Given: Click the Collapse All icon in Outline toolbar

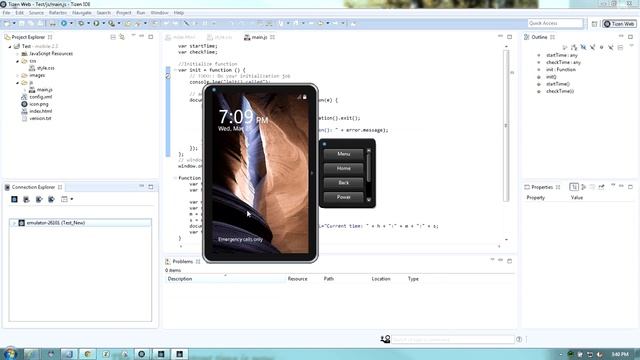Looking at the screenshot, I should click(x=620, y=47).
